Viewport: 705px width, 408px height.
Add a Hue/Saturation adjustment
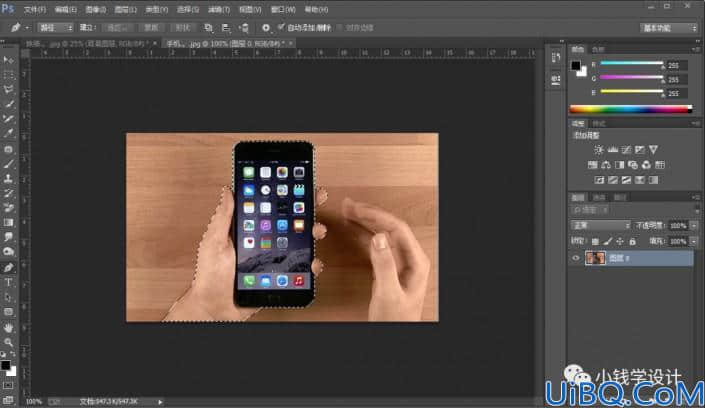click(593, 165)
